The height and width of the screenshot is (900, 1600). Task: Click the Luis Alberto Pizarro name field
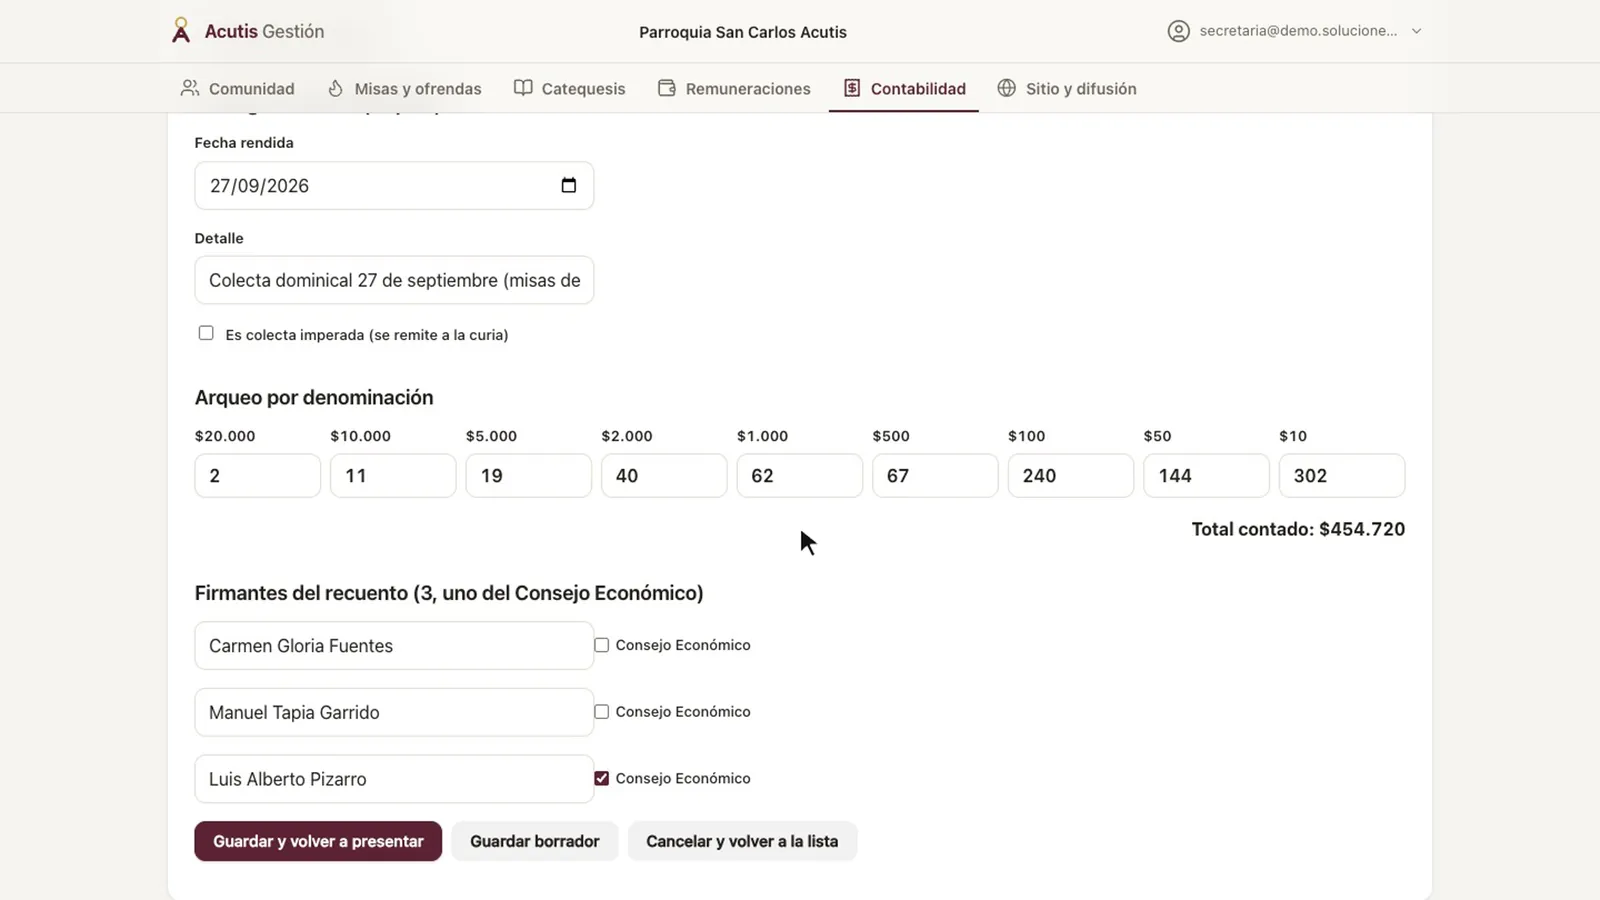394,779
